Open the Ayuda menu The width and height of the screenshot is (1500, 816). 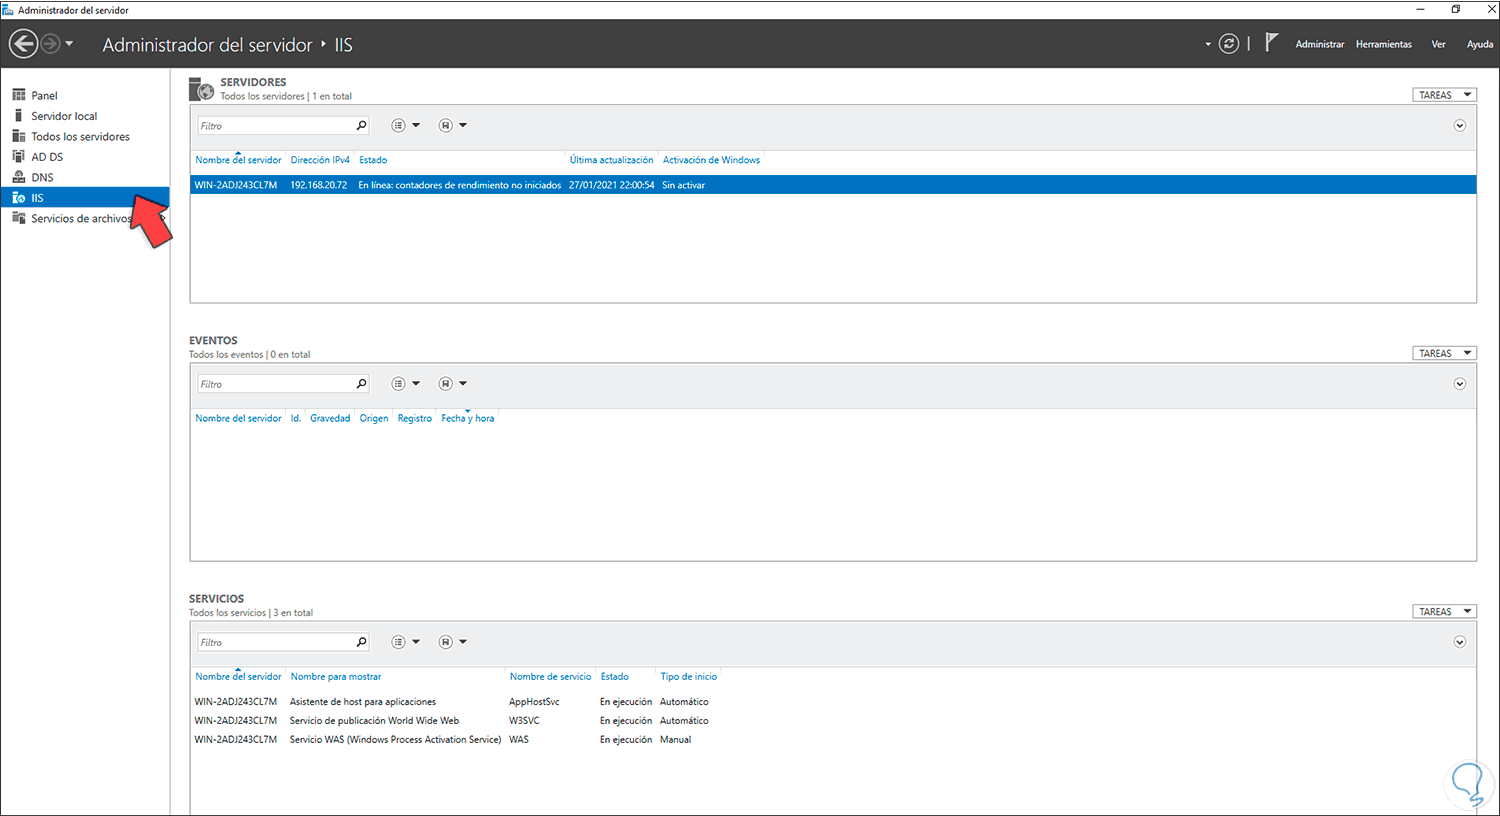[x=1480, y=44]
